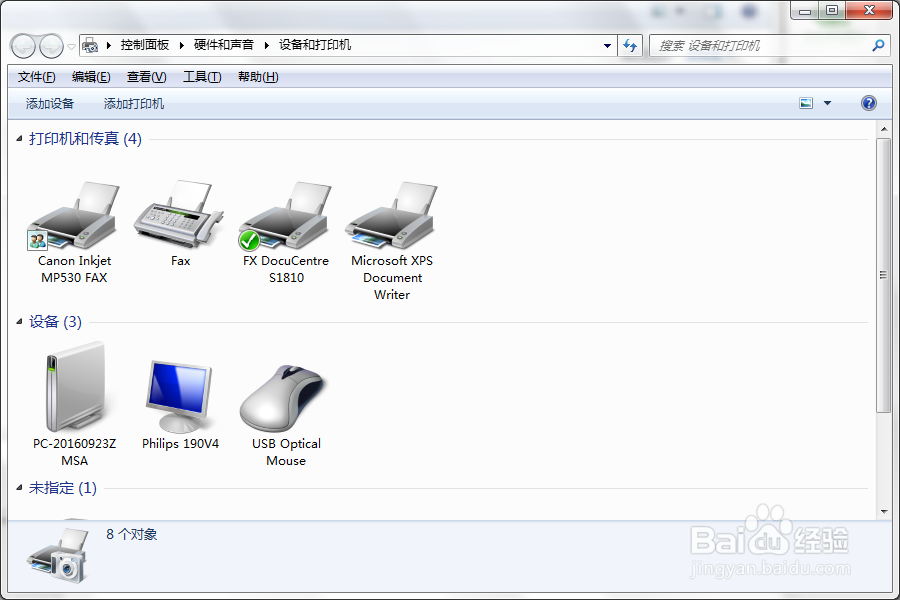Go to 硬件和声音 in the breadcrumb
900x600 pixels.
(224, 45)
